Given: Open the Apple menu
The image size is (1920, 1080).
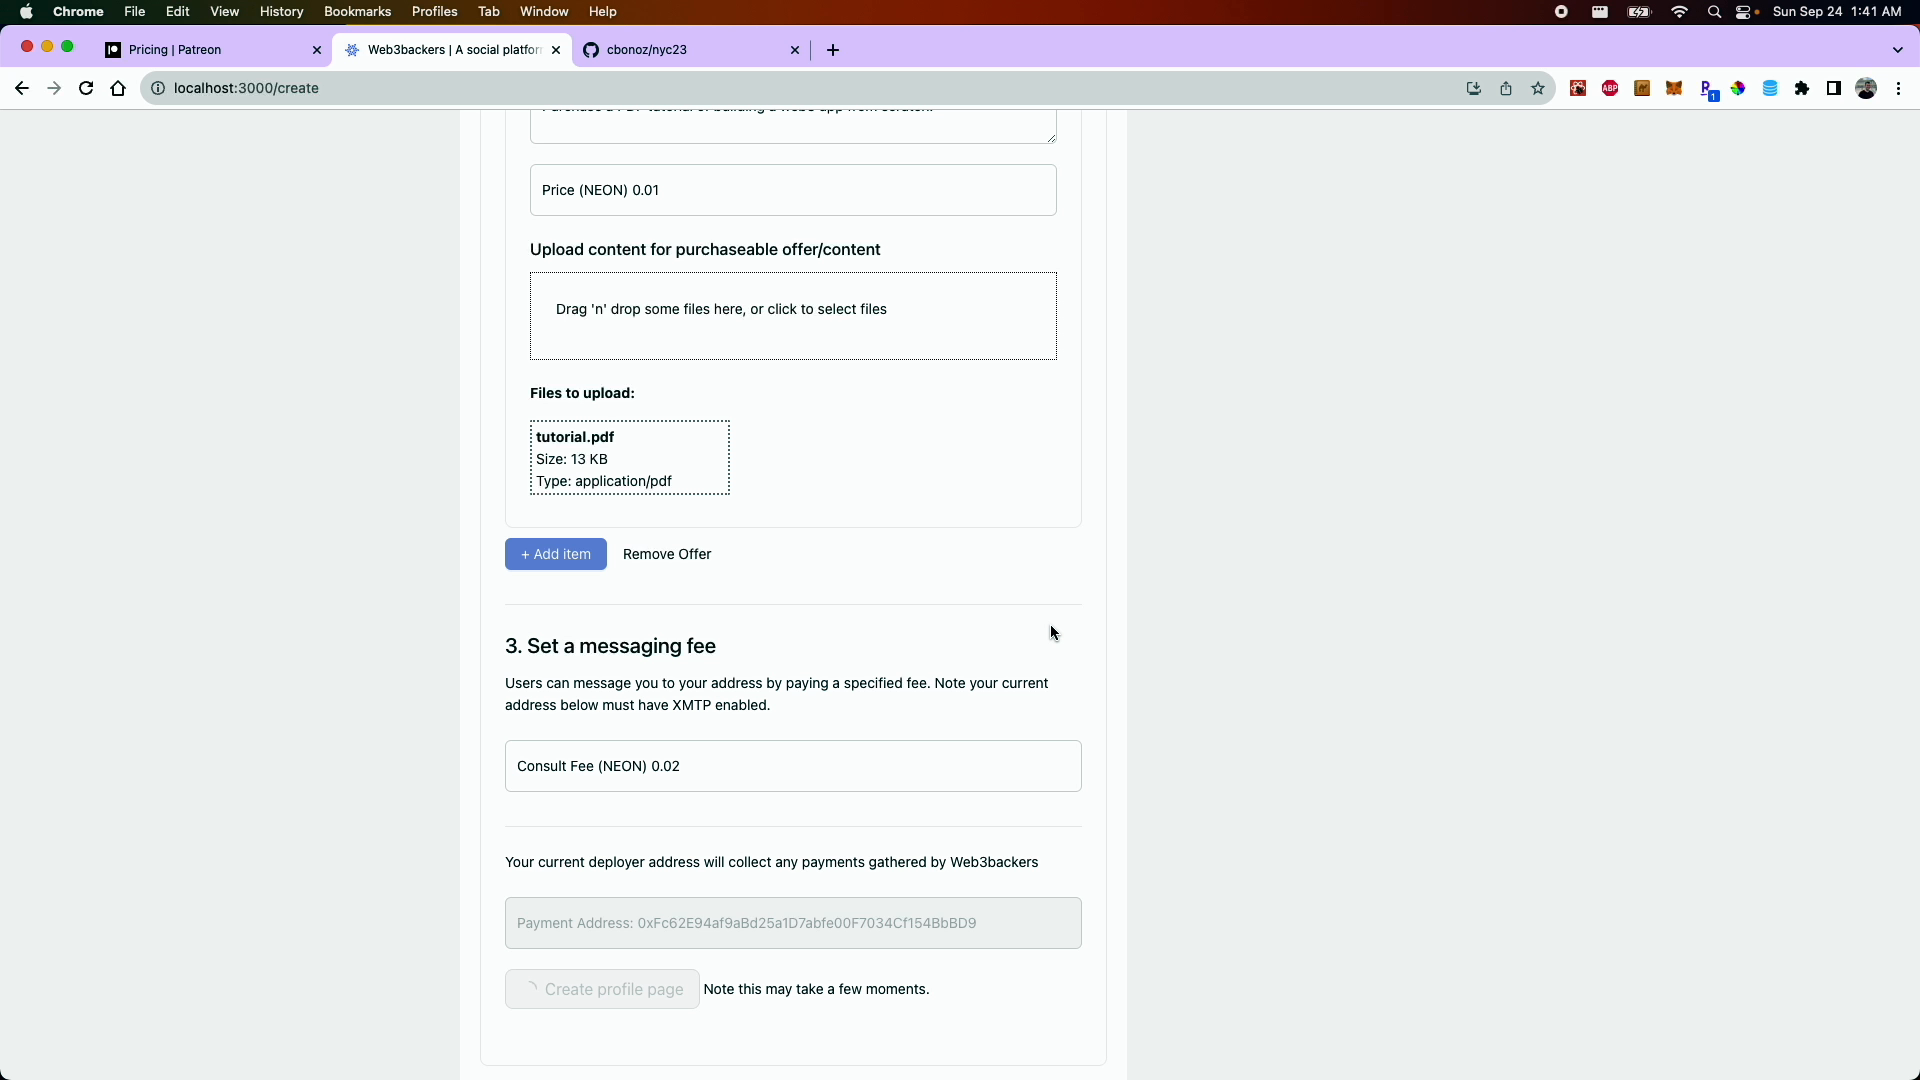Looking at the screenshot, I should click(26, 12).
